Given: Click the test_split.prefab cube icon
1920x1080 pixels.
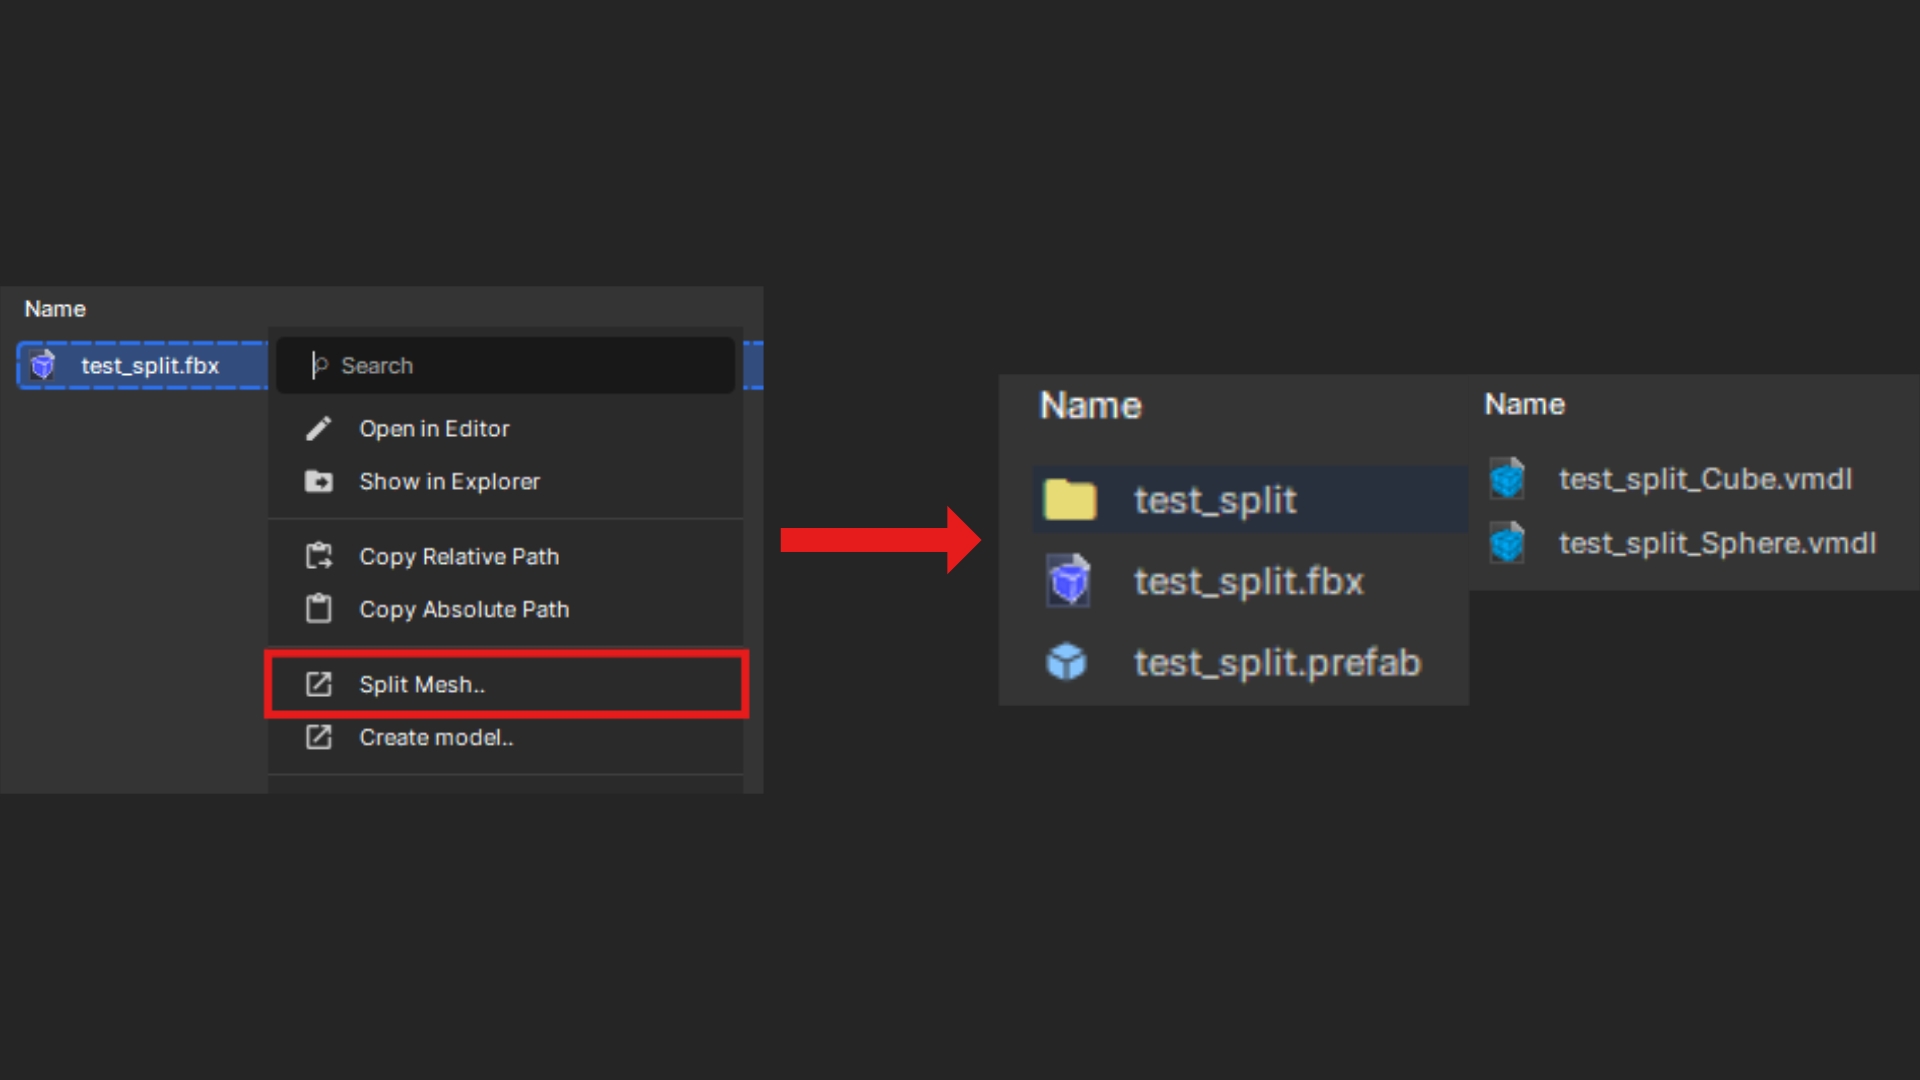Looking at the screenshot, I should [1066, 662].
